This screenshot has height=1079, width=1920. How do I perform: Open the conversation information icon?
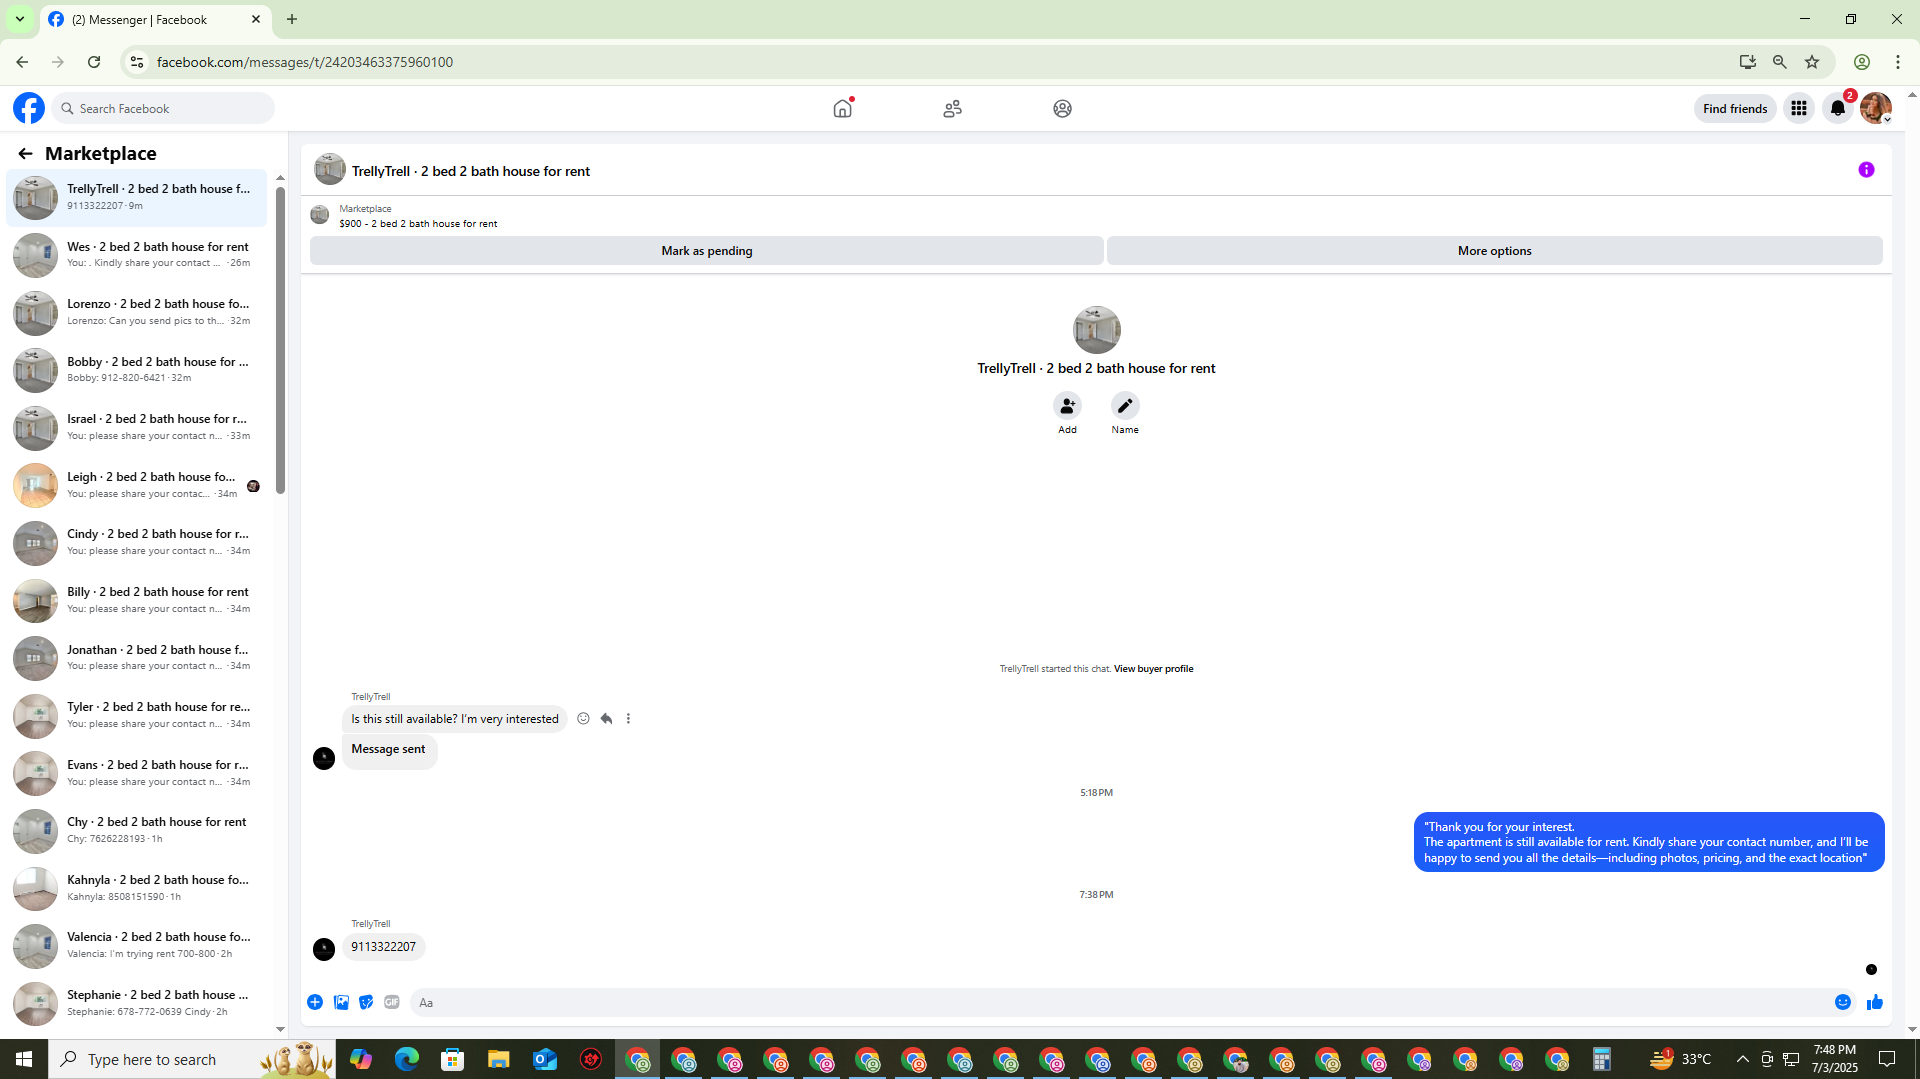coord(1866,170)
